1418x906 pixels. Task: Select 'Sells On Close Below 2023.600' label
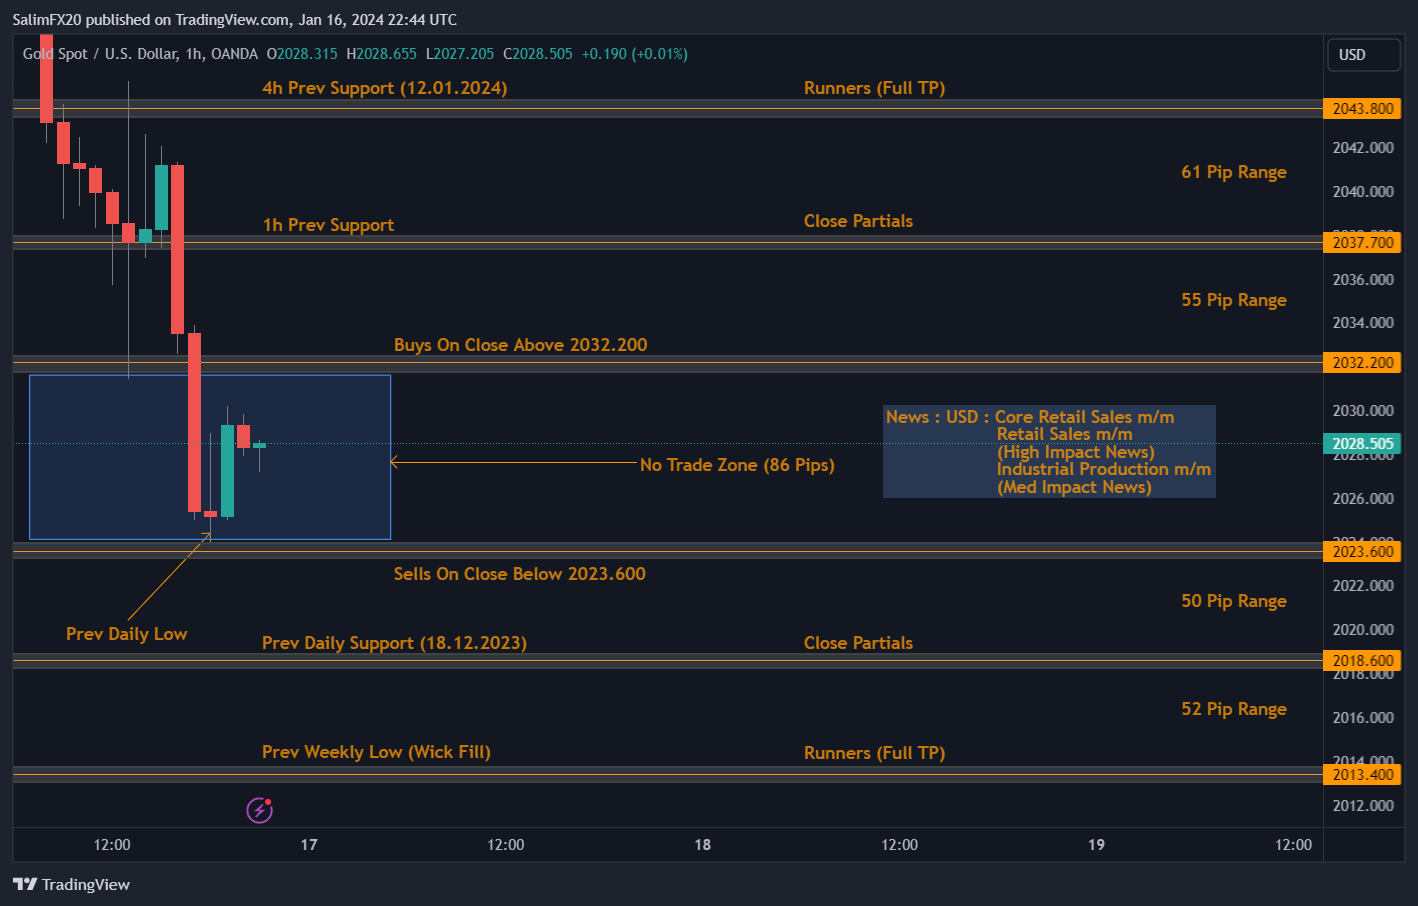[x=519, y=574]
